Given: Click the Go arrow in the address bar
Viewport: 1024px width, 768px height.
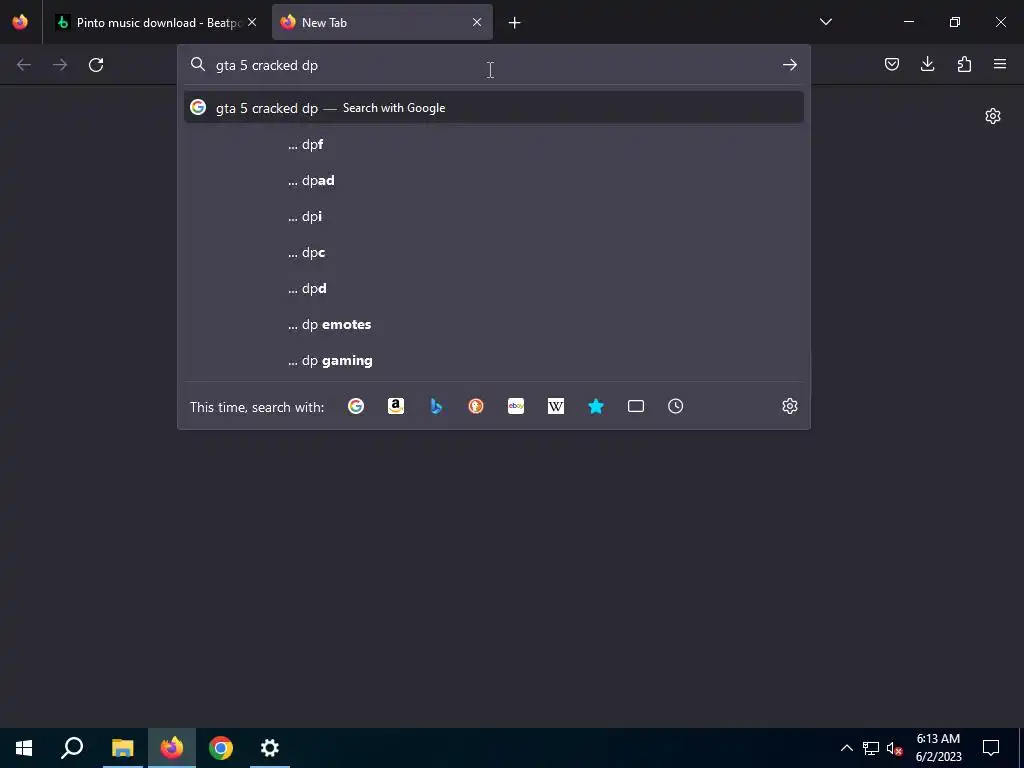Looking at the screenshot, I should point(790,65).
